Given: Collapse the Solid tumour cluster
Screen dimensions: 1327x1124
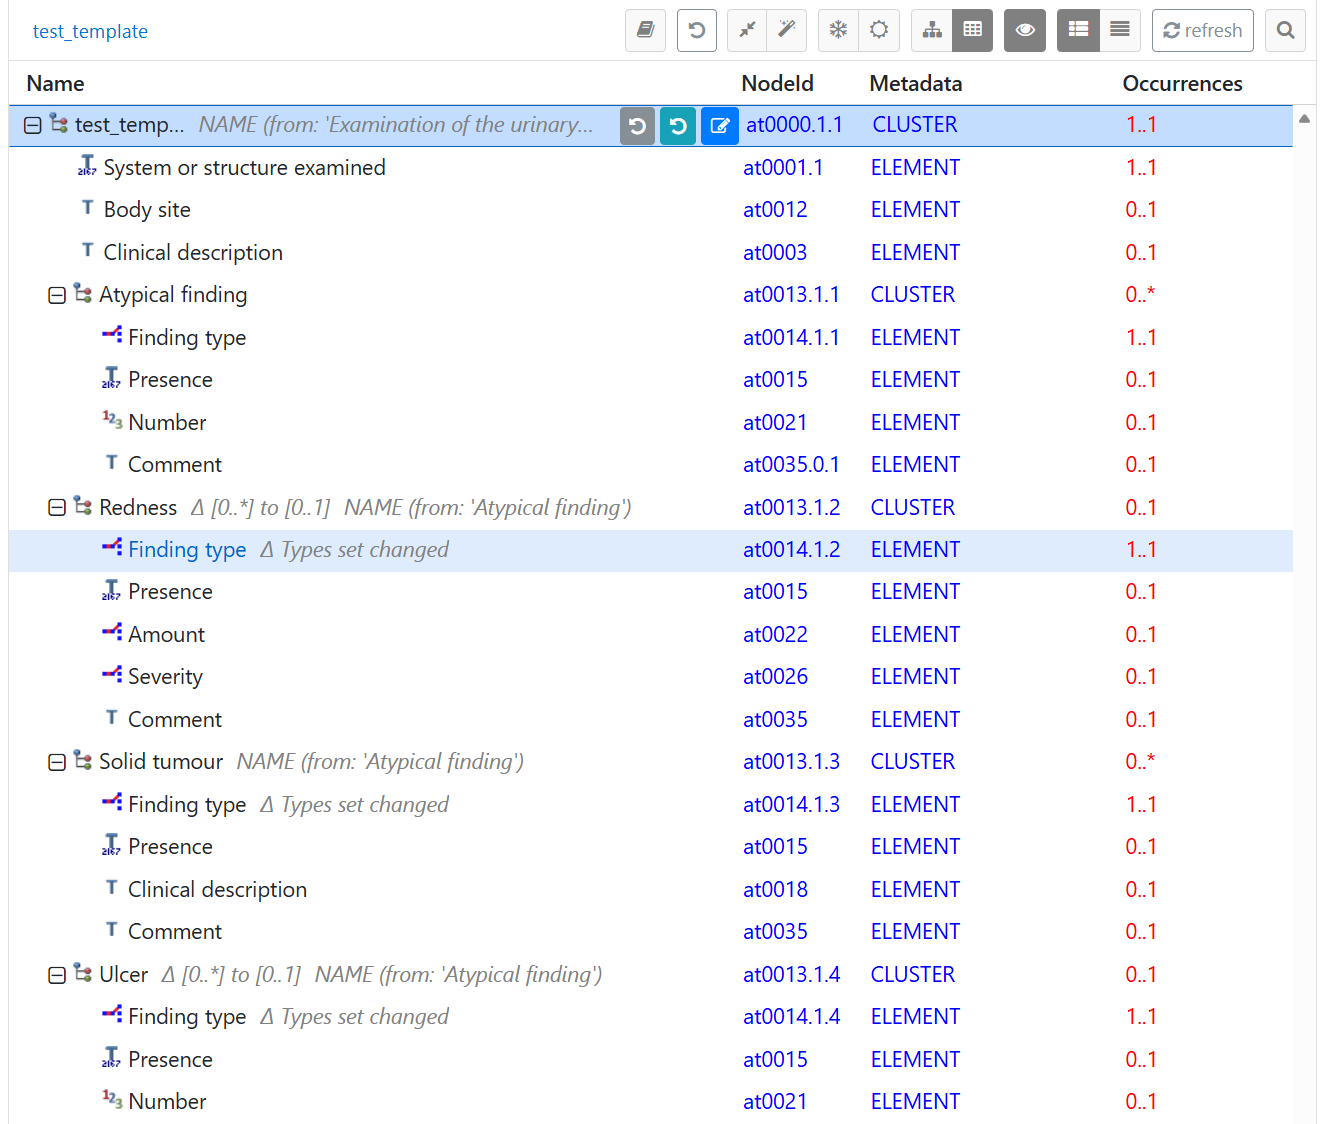Looking at the screenshot, I should (57, 762).
